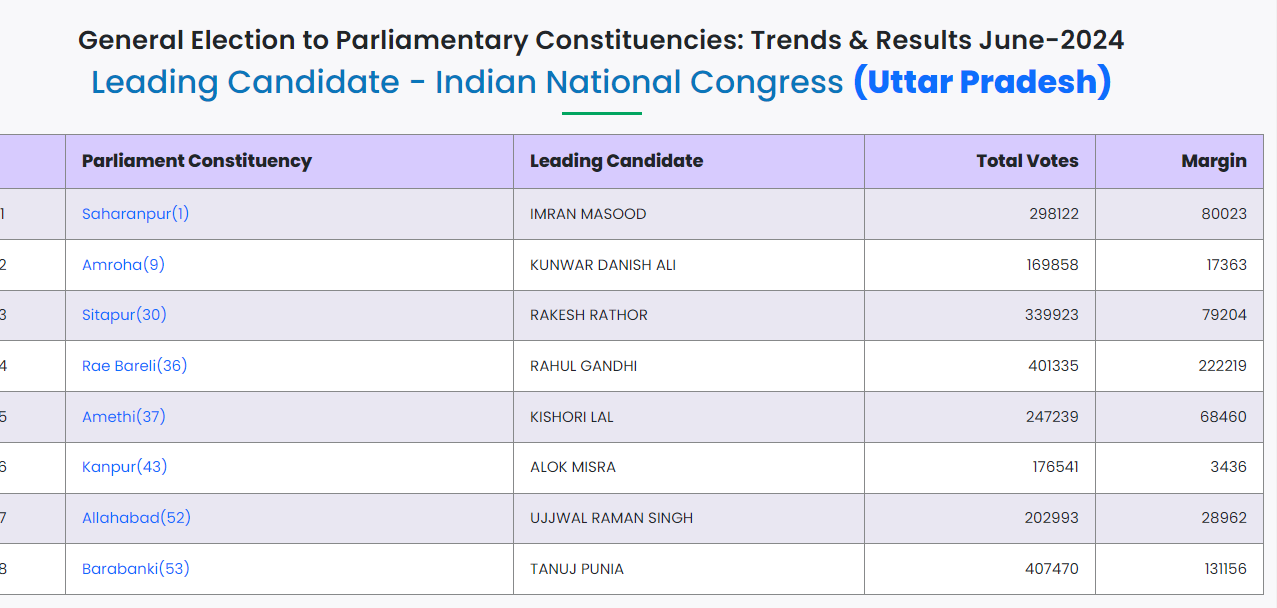Click candidate name IMRAN MASOOD
This screenshot has width=1277, height=608.
point(588,214)
